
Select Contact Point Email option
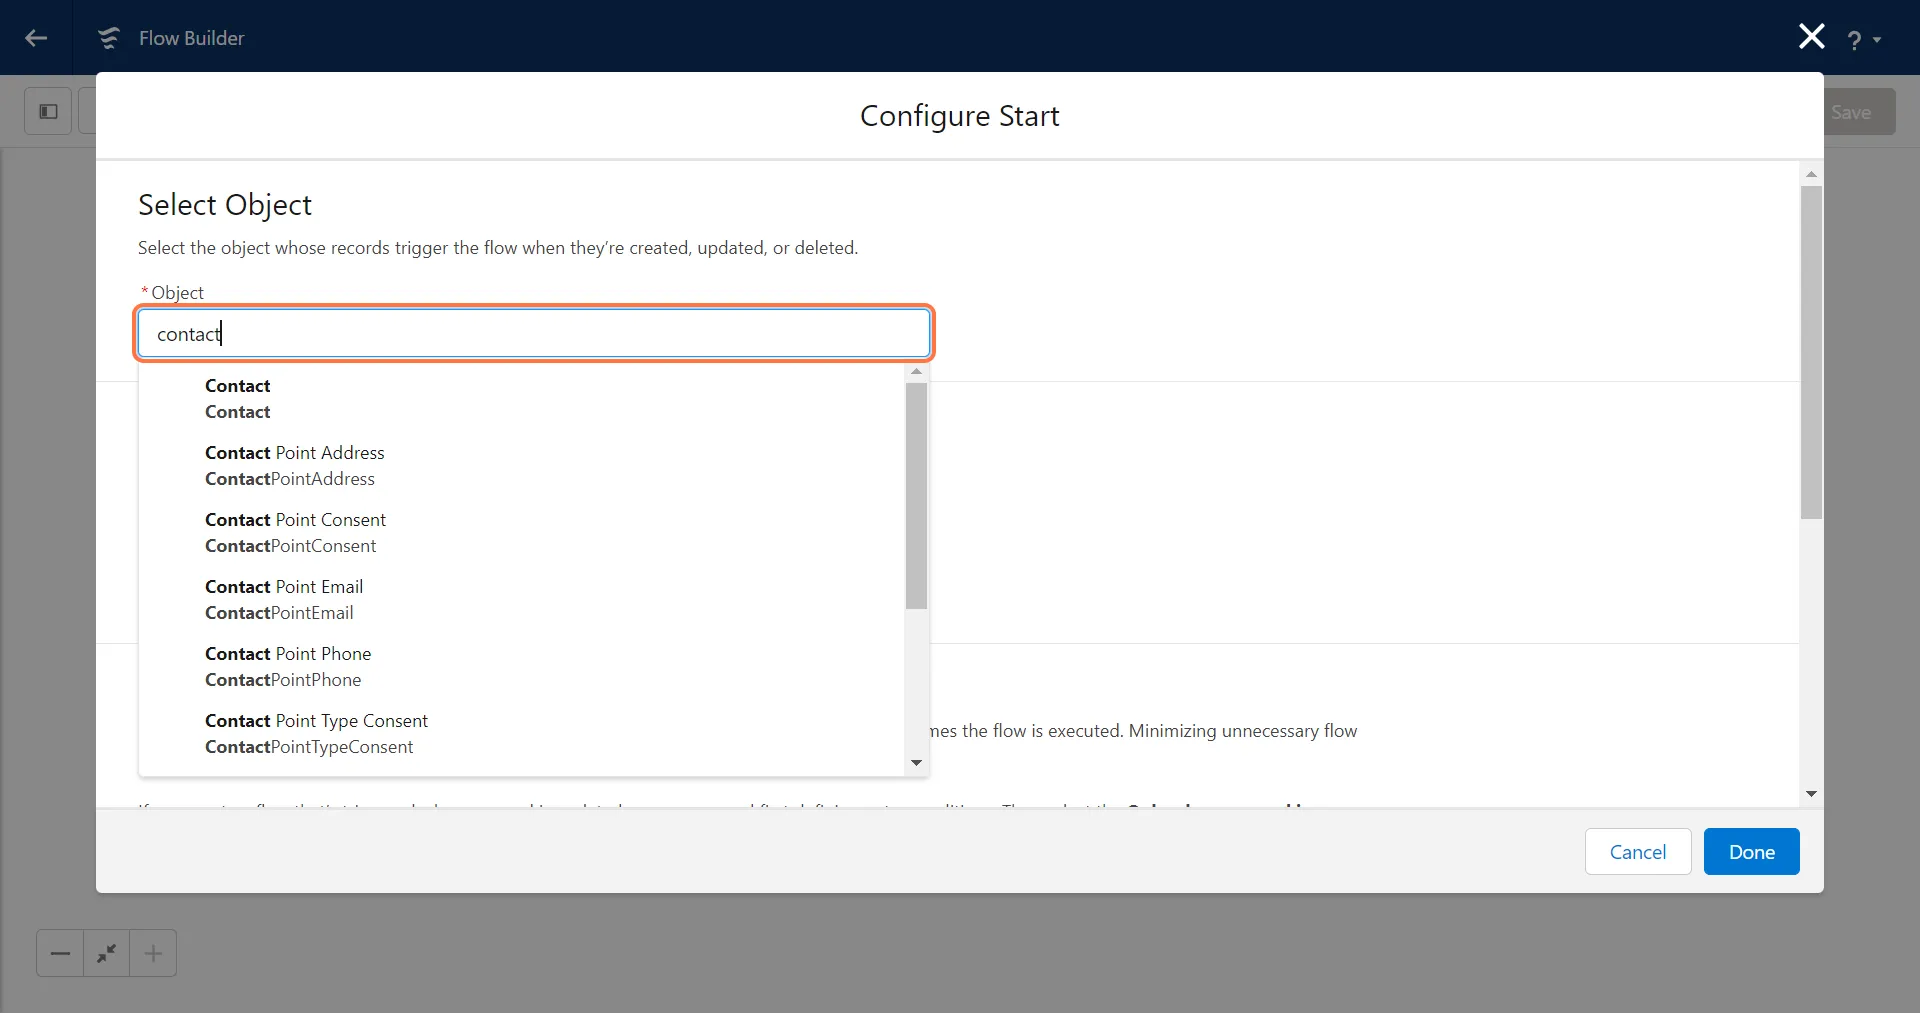click(x=284, y=599)
